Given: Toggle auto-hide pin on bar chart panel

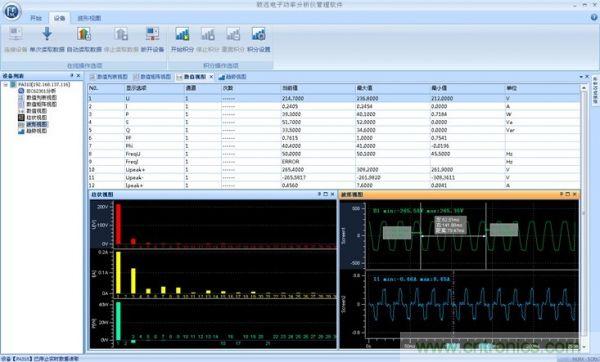Looking at the screenshot, I should [x=319, y=194].
